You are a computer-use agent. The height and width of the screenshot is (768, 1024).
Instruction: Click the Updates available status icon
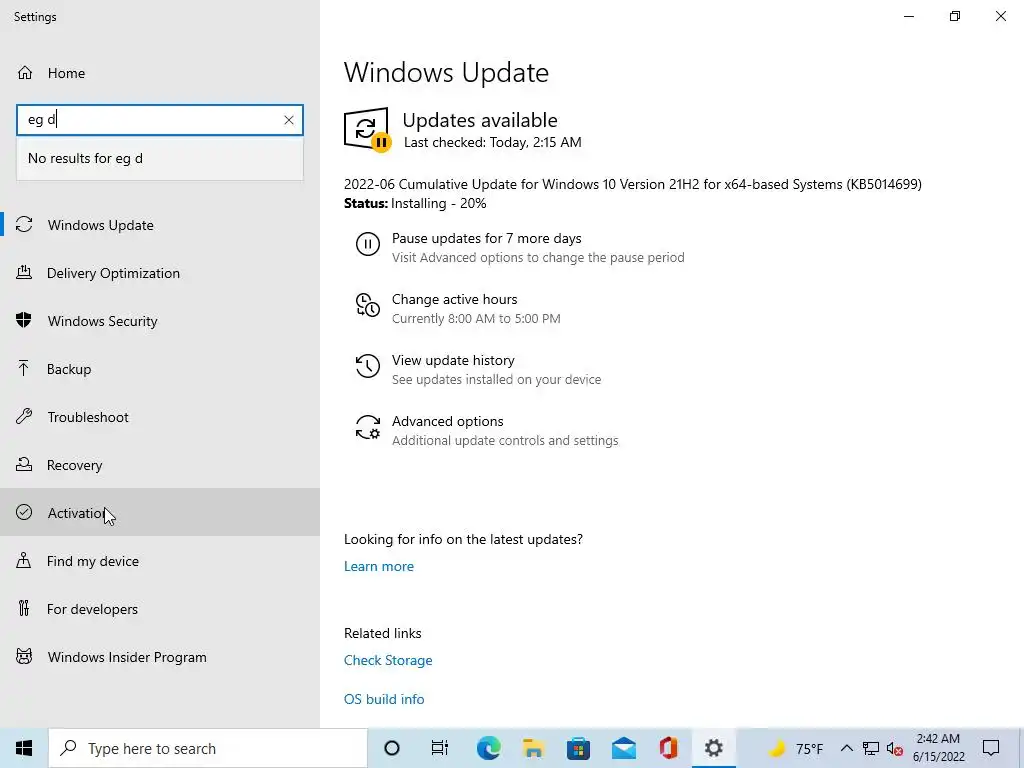(x=367, y=129)
